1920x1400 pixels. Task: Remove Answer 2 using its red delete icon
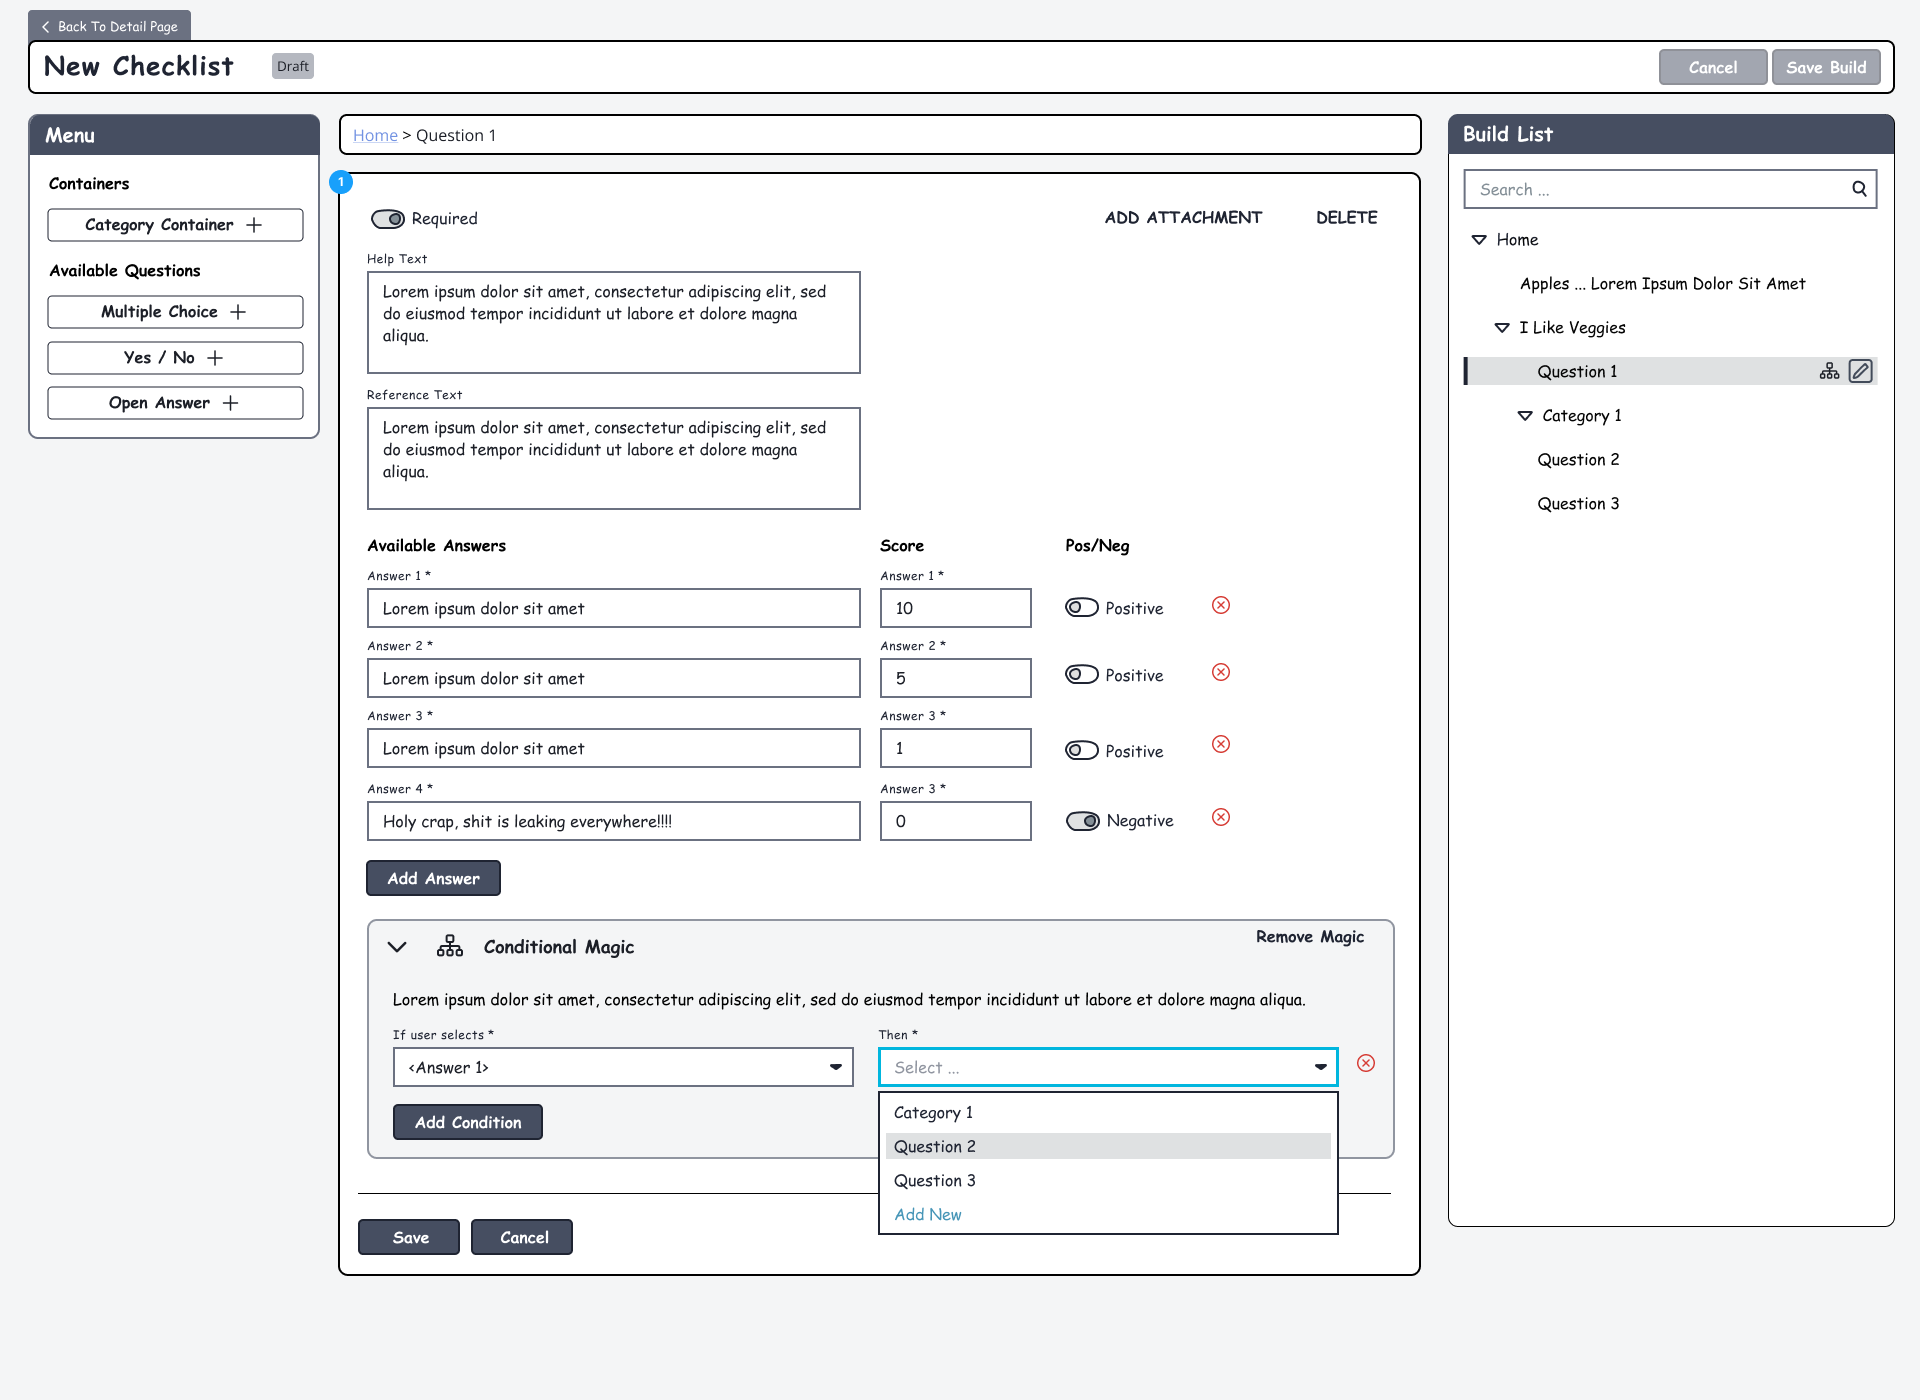(1221, 672)
